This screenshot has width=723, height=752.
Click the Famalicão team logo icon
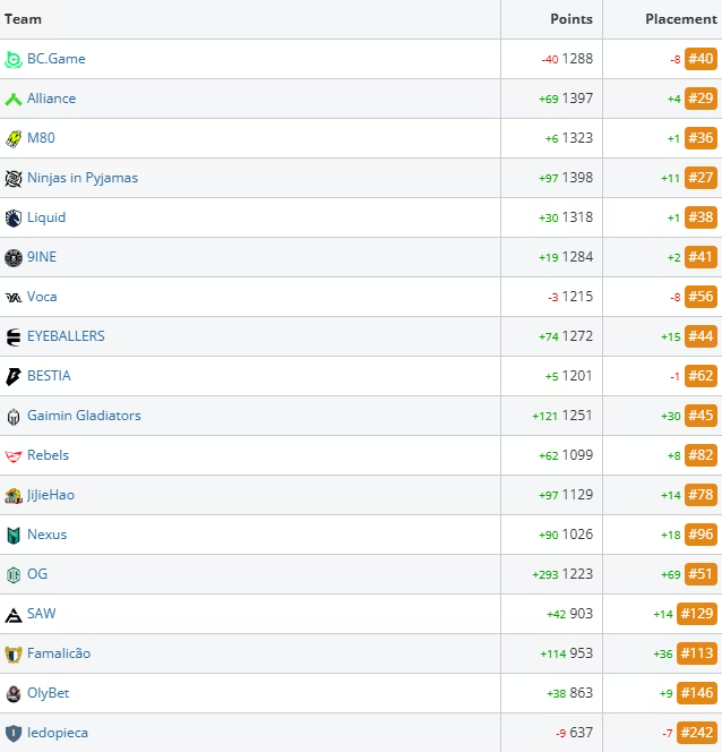click(13, 654)
